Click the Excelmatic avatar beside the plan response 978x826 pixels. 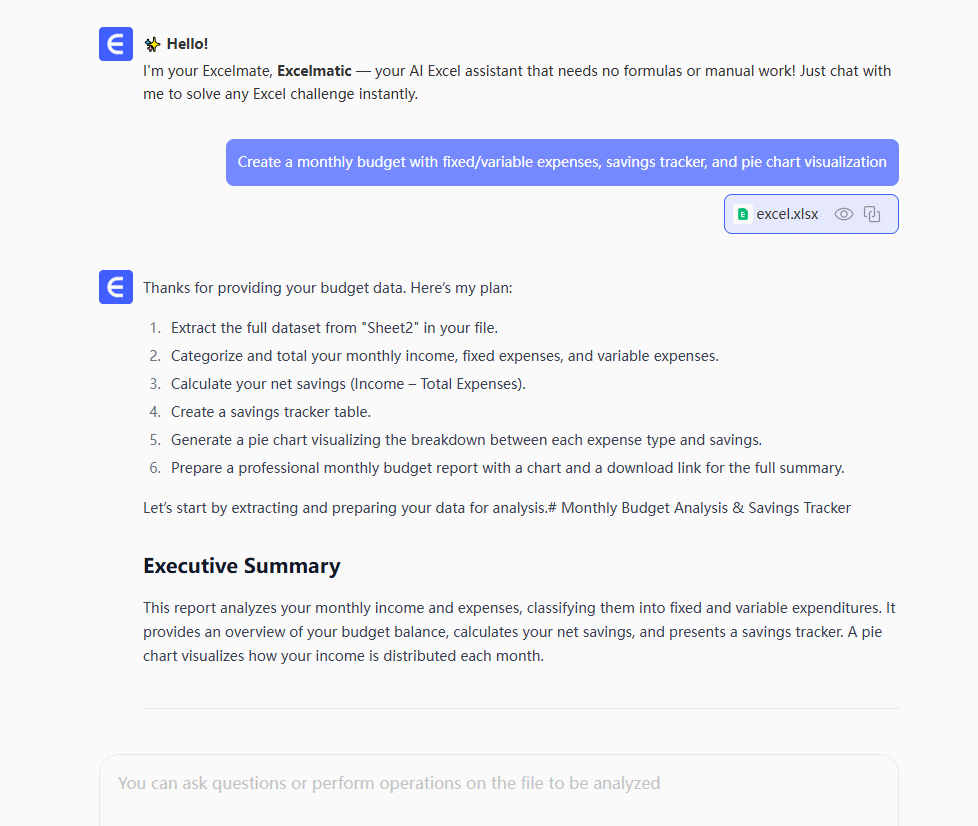click(116, 287)
